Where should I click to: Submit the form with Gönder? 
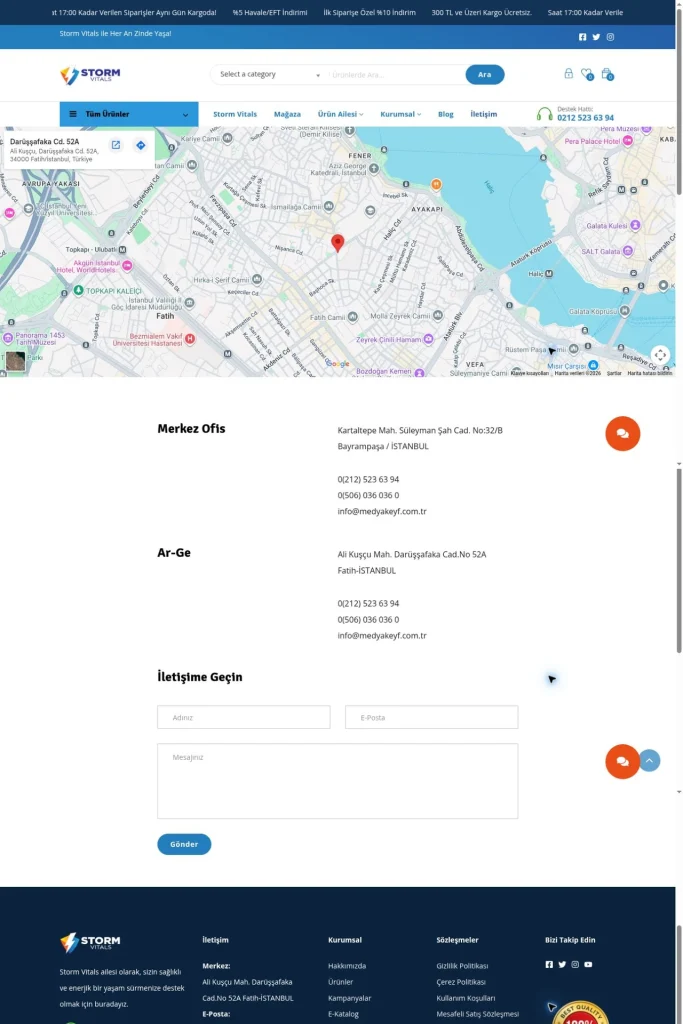pos(184,844)
